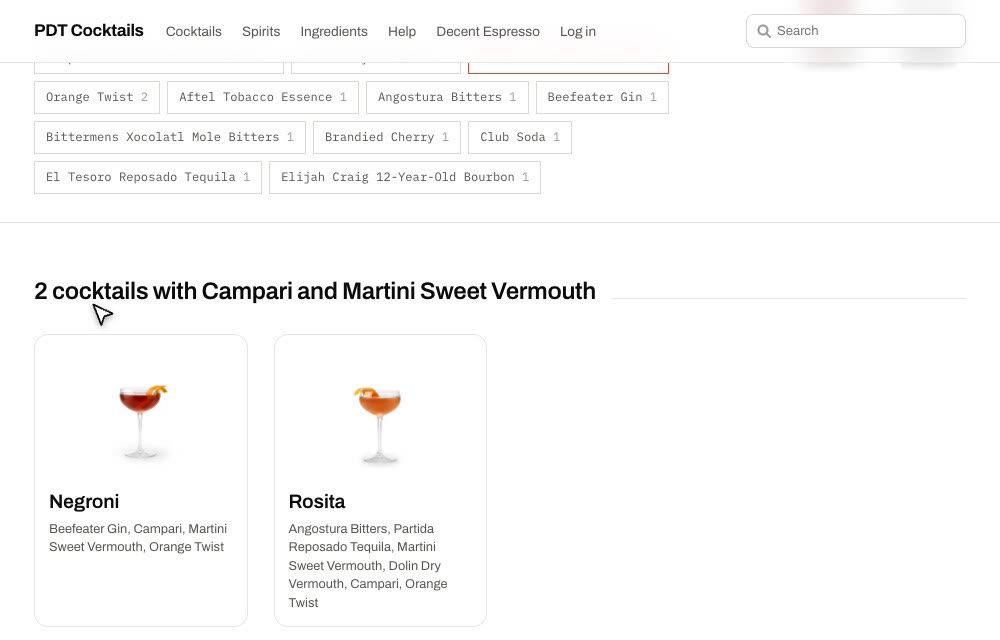Click the '2 cocktails with Campari' heading
Screen dimensions: 1000x640
point(315,291)
